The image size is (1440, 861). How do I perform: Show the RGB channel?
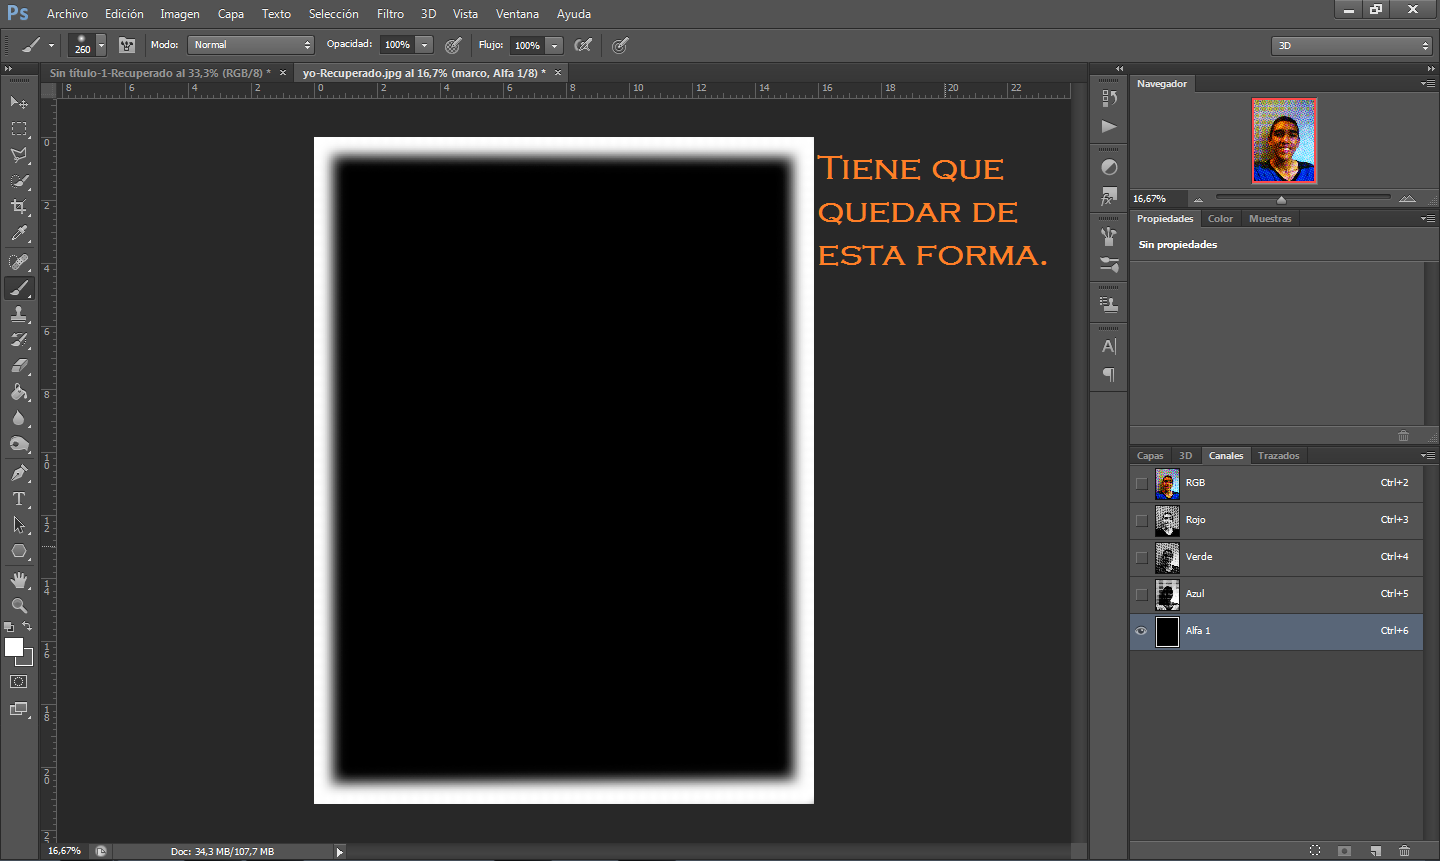click(1141, 483)
